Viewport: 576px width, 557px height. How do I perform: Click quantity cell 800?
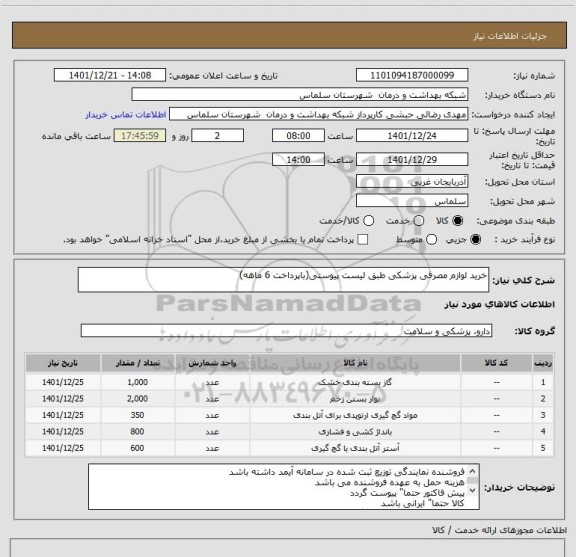point(138,432)
